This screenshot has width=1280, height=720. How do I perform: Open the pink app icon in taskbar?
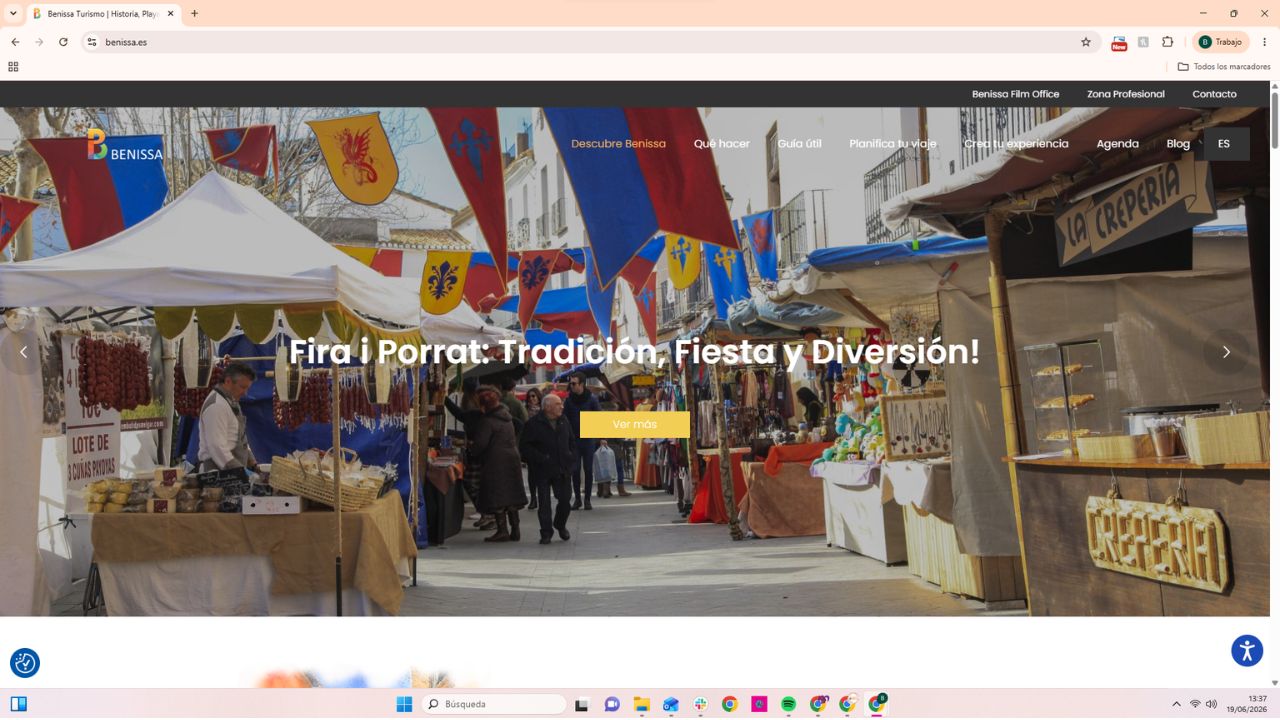pos(759,704)
